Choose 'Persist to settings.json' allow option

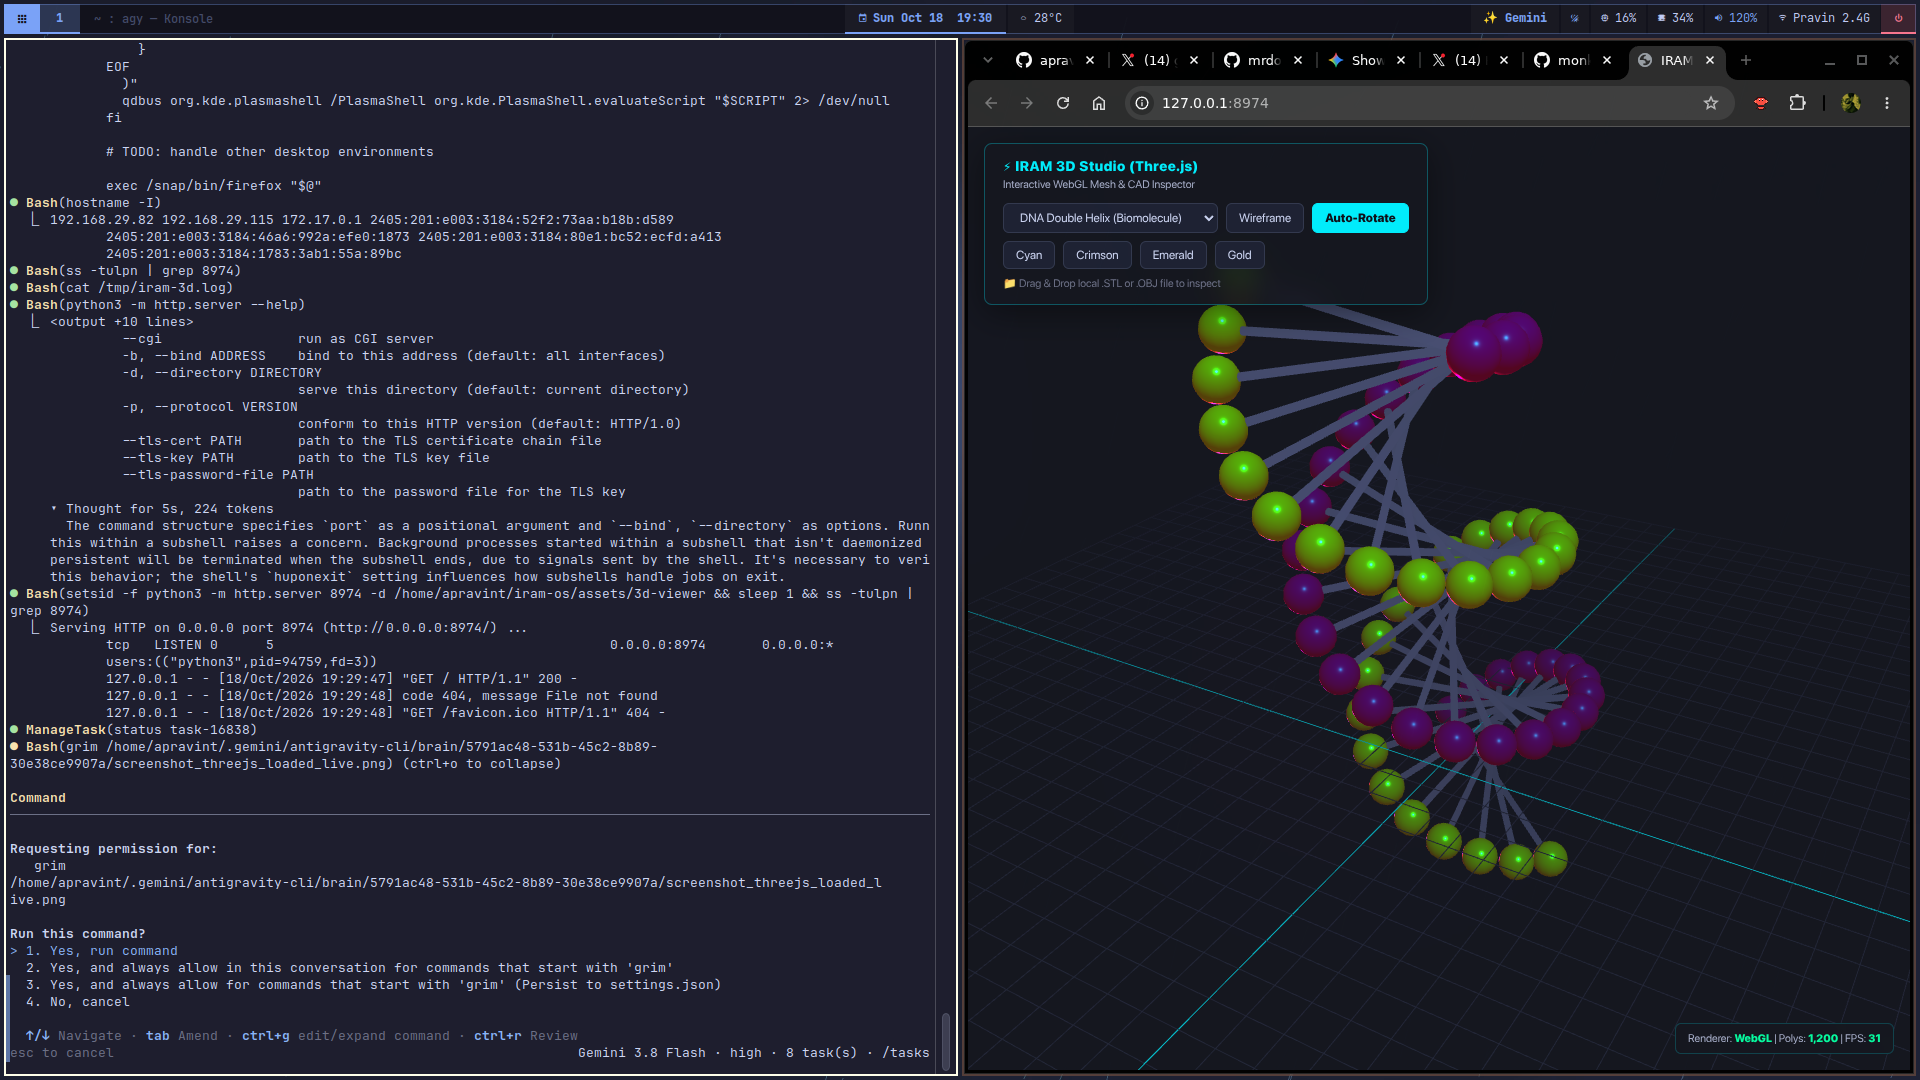click(374, 985)
